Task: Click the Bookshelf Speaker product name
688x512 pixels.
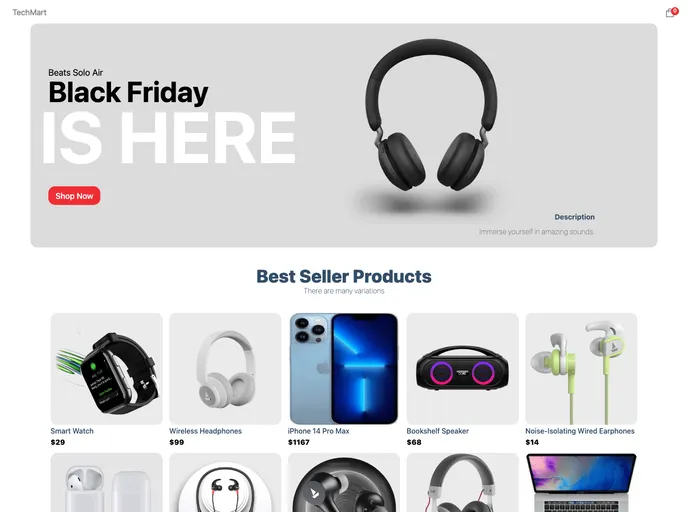Action: click(437, 431)
